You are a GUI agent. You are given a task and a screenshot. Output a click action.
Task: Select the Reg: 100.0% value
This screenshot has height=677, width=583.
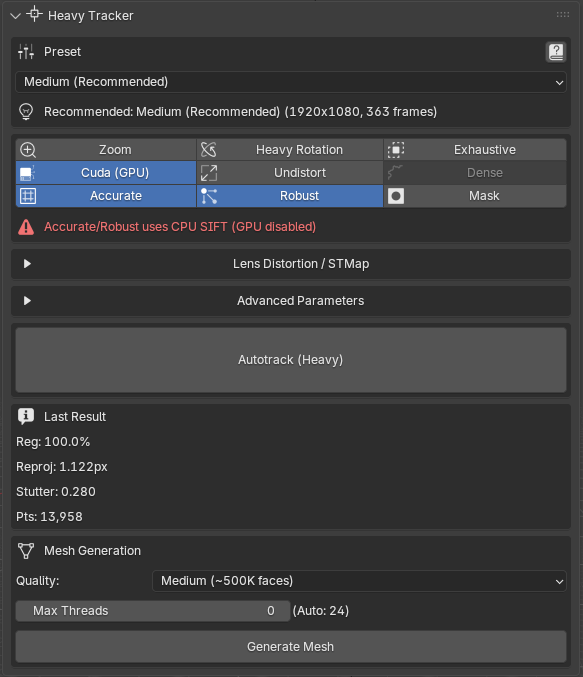tap(53, 442)
